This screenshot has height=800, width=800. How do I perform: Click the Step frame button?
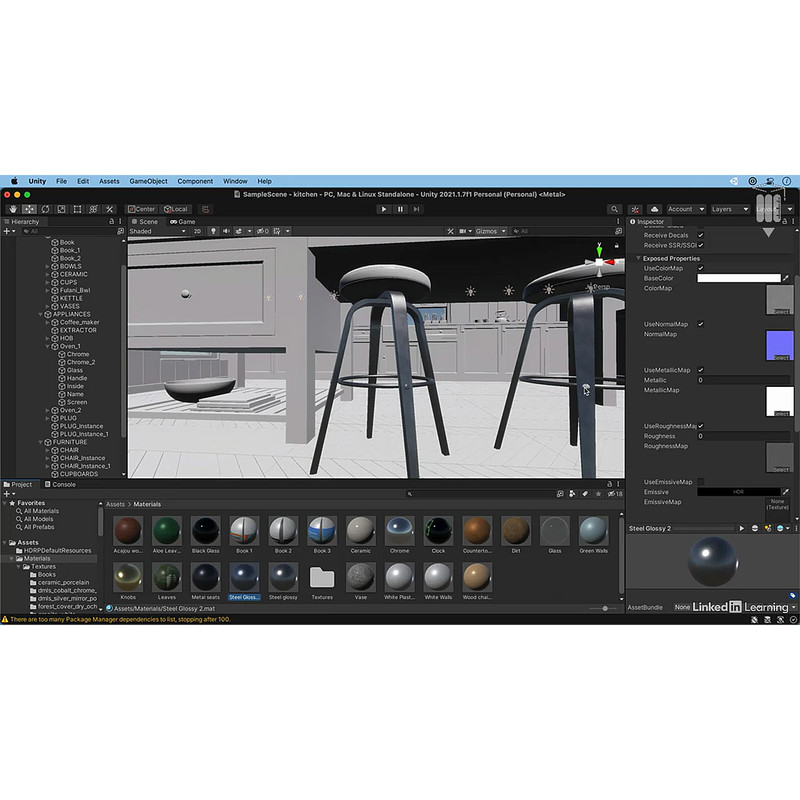click(416, 209)
